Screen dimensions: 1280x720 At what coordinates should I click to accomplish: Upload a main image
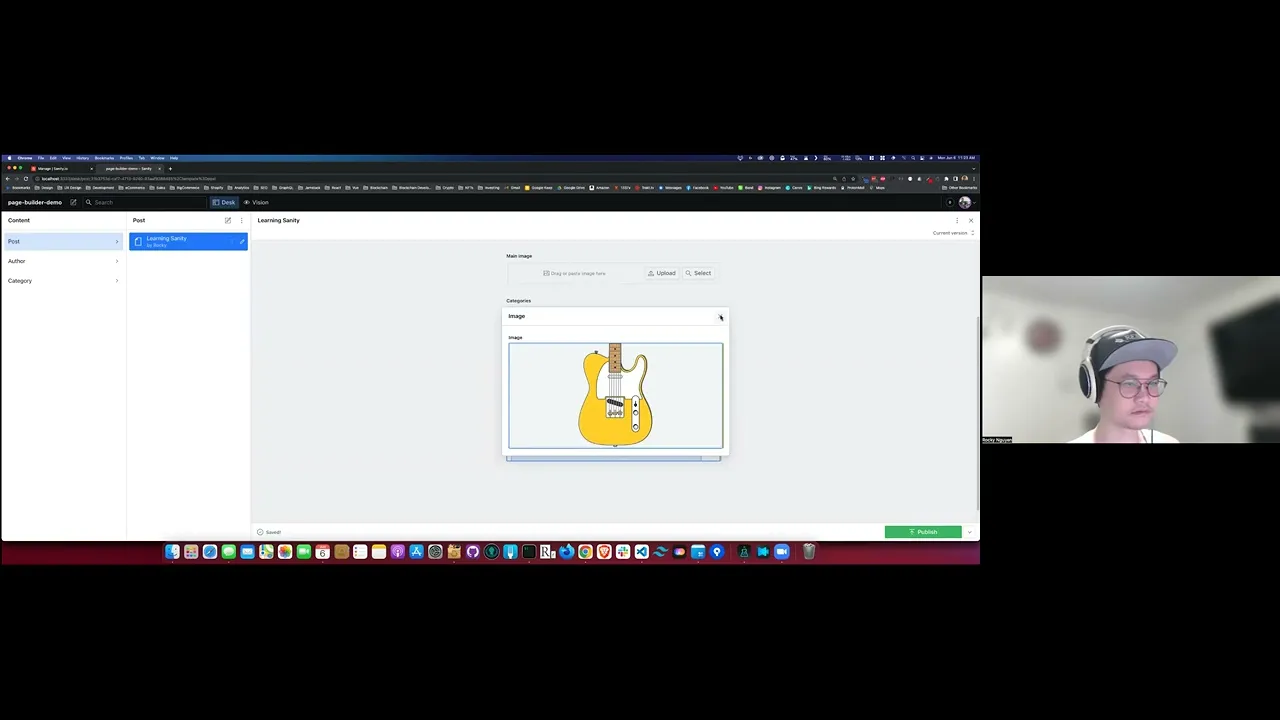661,273
